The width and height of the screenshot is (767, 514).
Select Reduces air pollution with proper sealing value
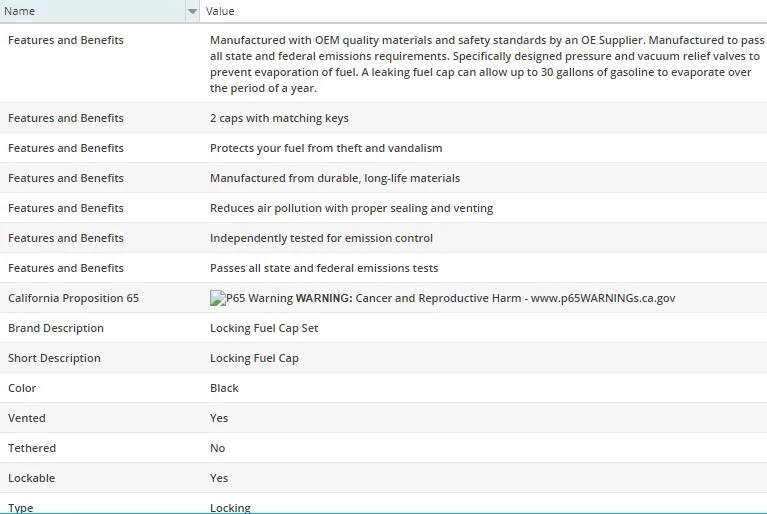tap(351, 208)
